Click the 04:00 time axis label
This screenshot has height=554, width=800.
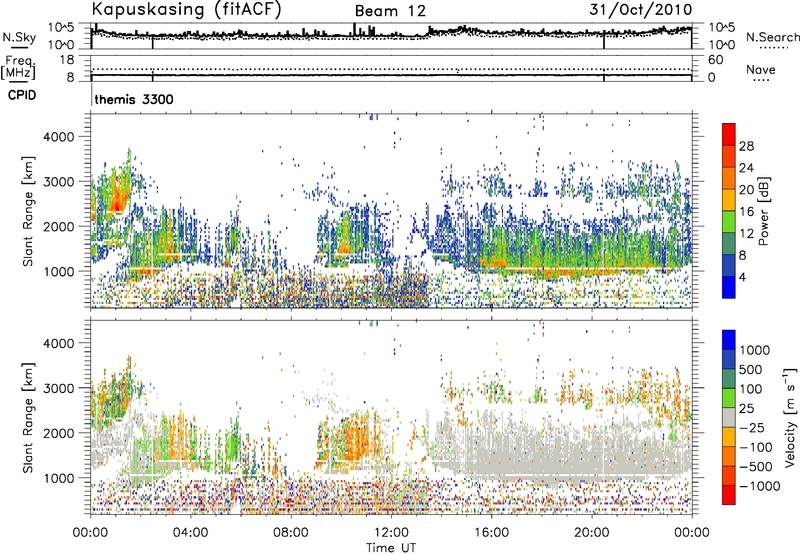pos(191,532)
